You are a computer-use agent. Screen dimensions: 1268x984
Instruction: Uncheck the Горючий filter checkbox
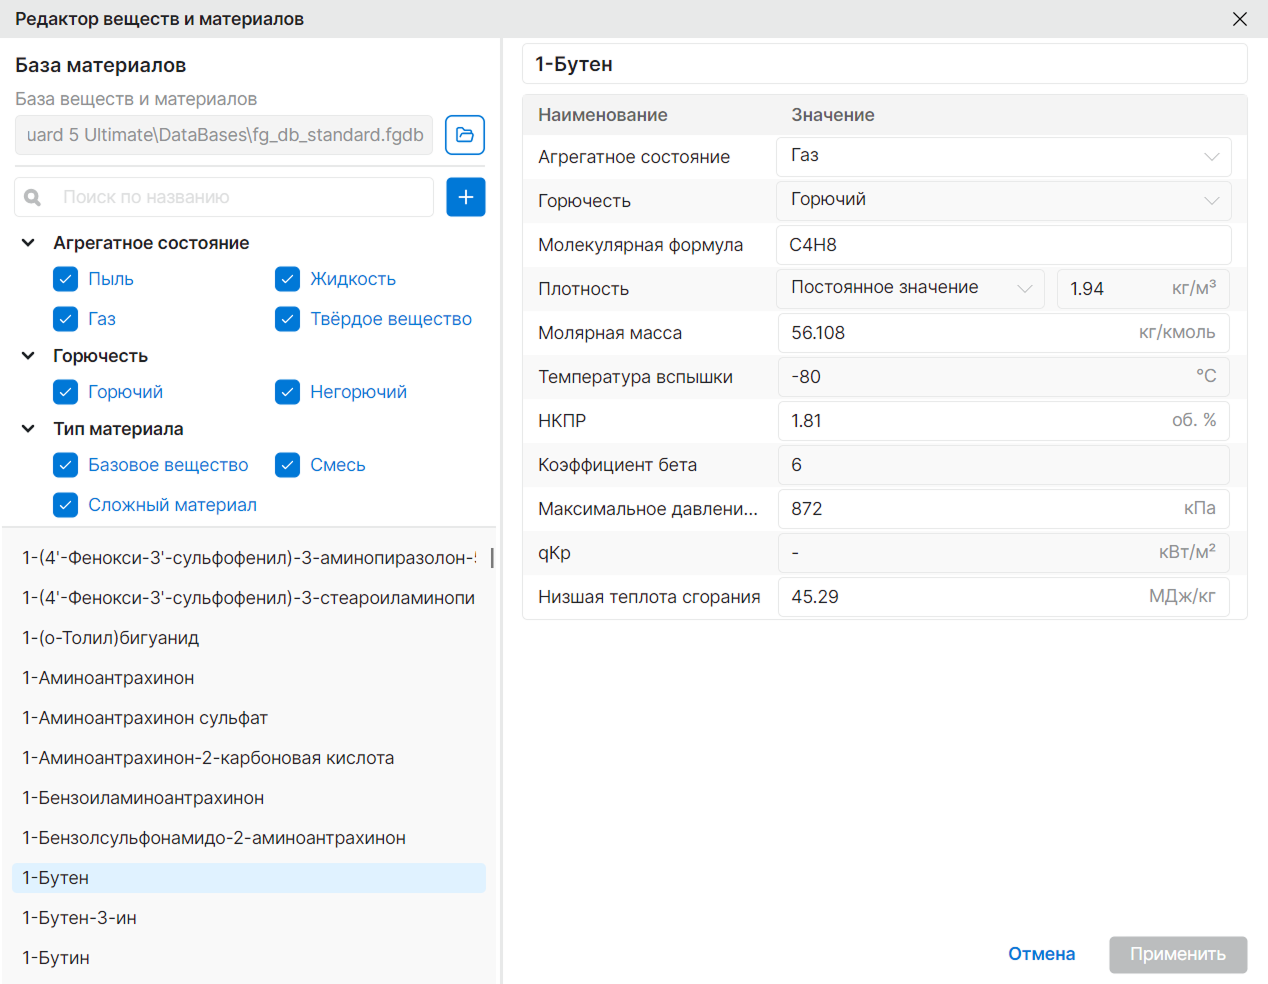pyautogui.click(x=66, y=392)
